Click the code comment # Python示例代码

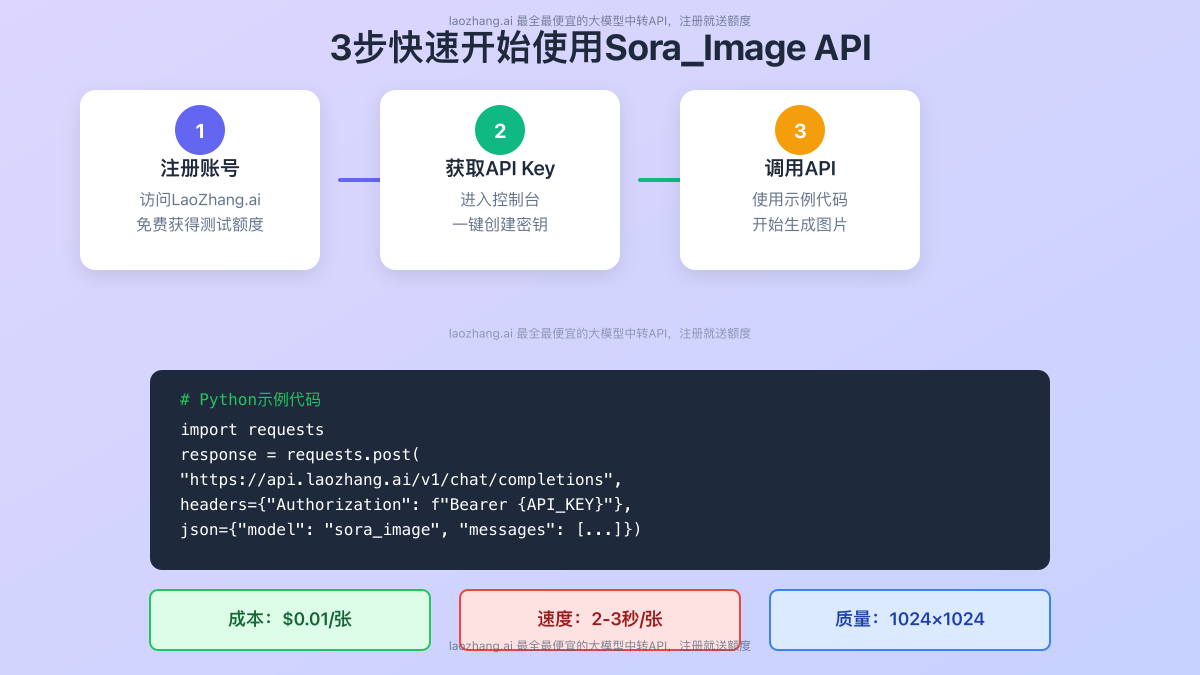coord(250,399)
